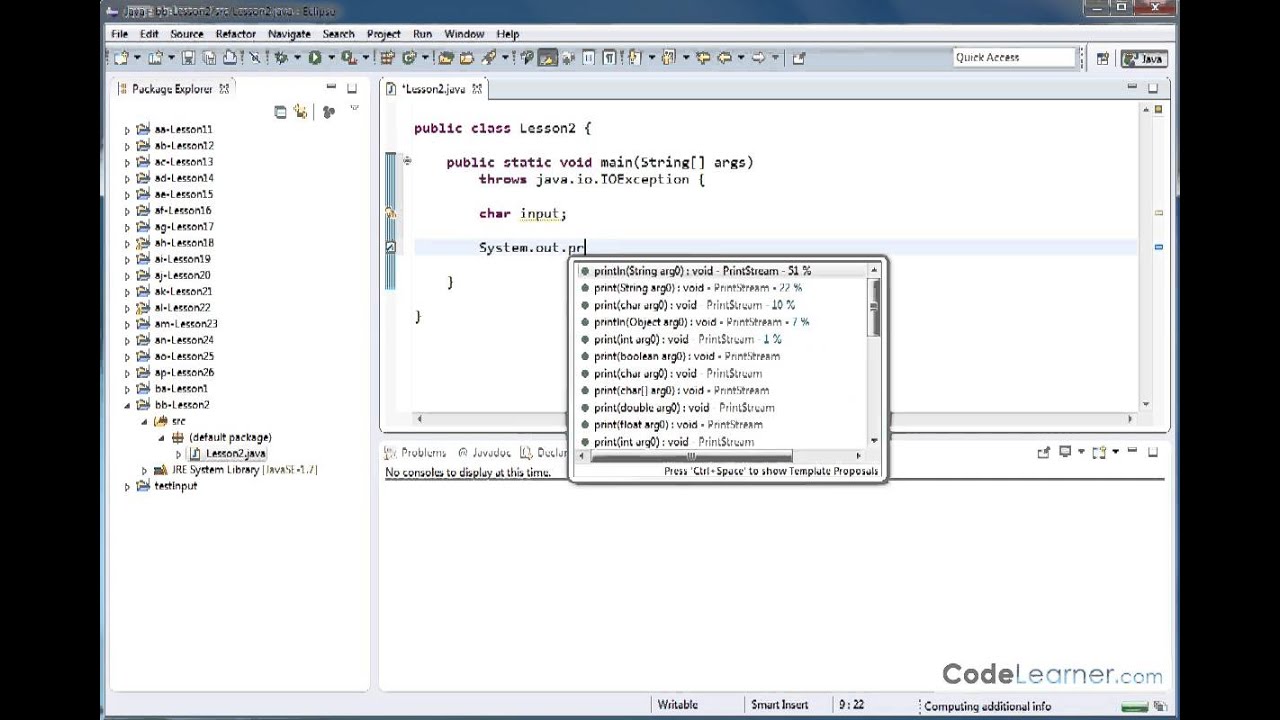Click Last Edit Location icon
The image size is (1280, 720).
(x=703, y=58)
